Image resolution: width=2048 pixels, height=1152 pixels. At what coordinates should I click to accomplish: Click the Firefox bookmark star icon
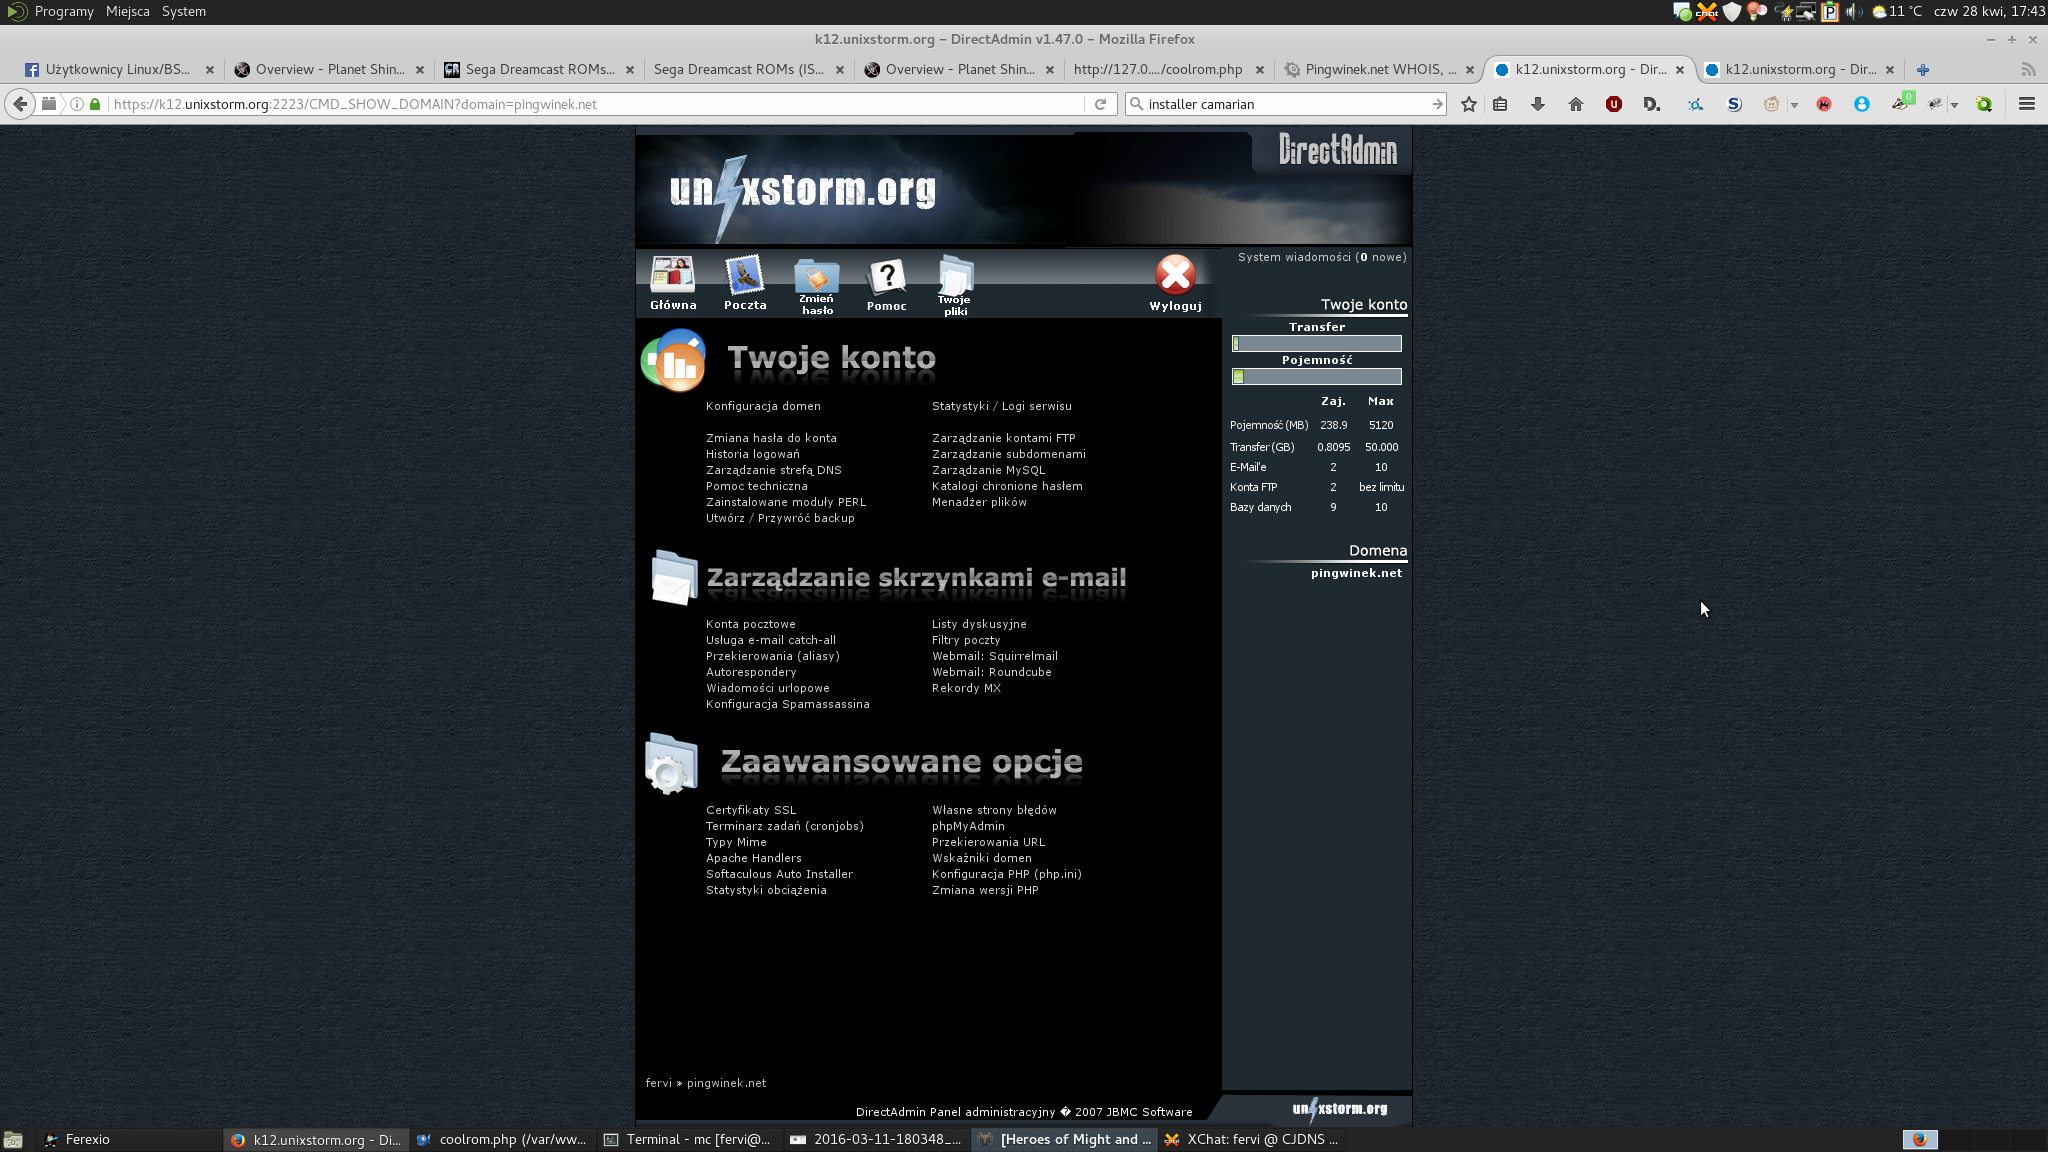1468,104
